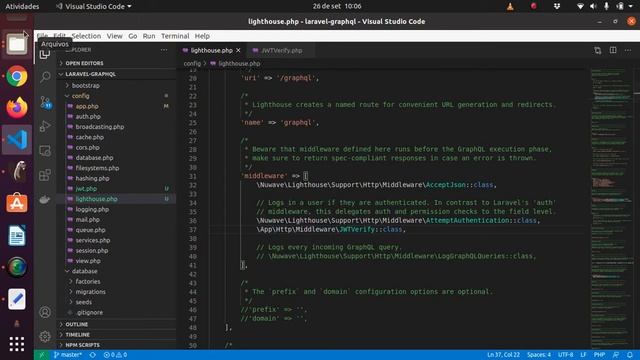This screenshot has width=640, height=360.
Task: Open the Go menu
Action: pos(133,36)
